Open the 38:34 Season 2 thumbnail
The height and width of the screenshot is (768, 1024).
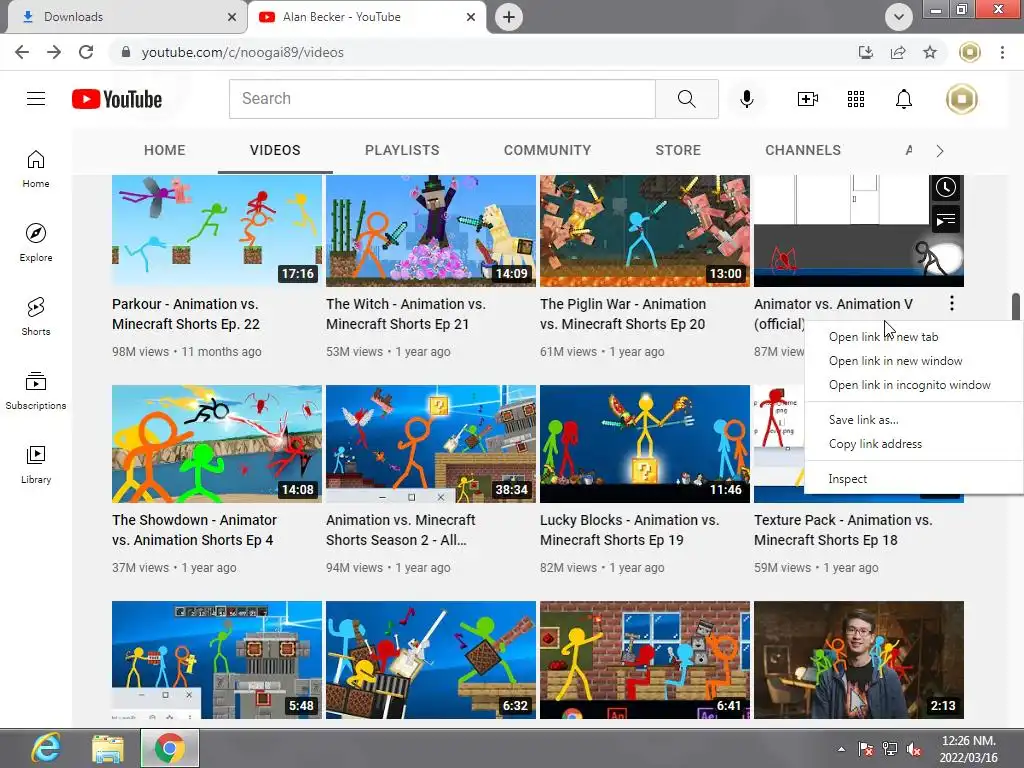tap(431, 444)
